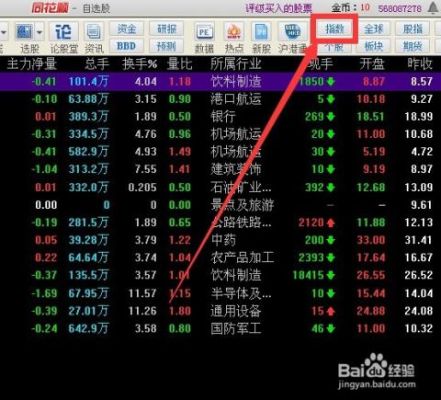Image resolution: width=441 pixels, height=400 pixels.
Task: Open the PE 数据 icon
Action: click(204, 32)
